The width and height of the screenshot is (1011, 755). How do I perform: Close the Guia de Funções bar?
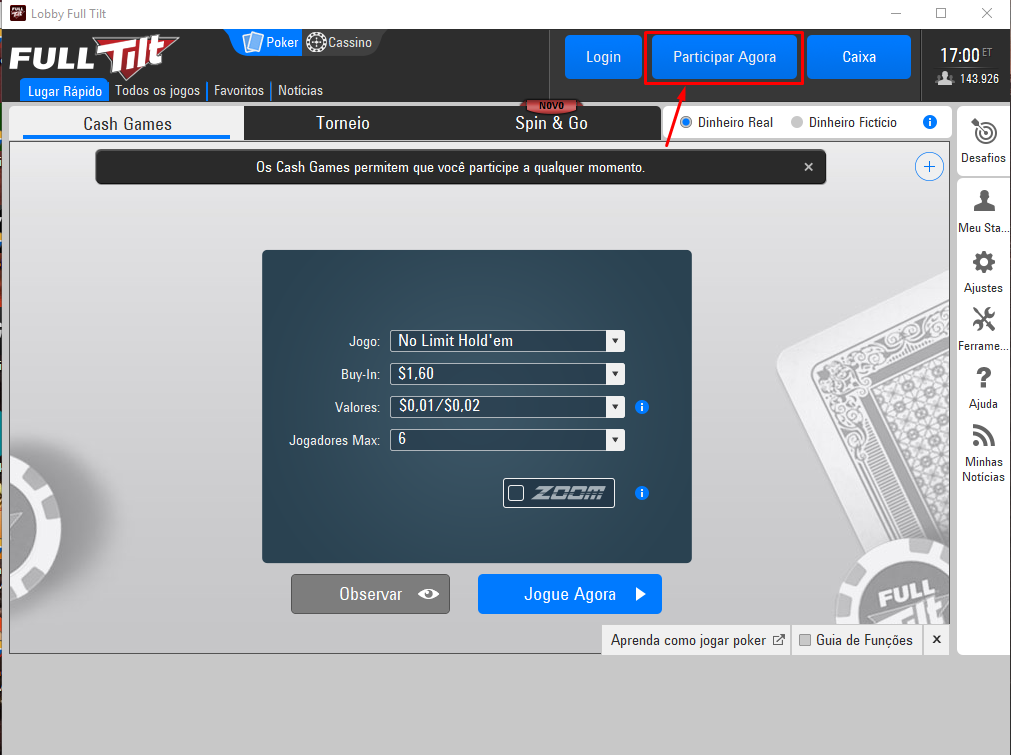click(x=936, y=640)
